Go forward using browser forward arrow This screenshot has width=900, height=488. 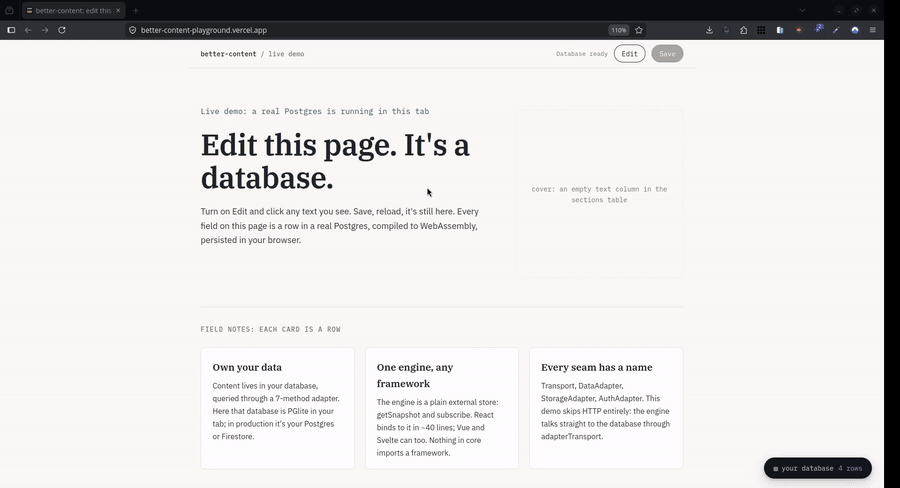(45, 30)
